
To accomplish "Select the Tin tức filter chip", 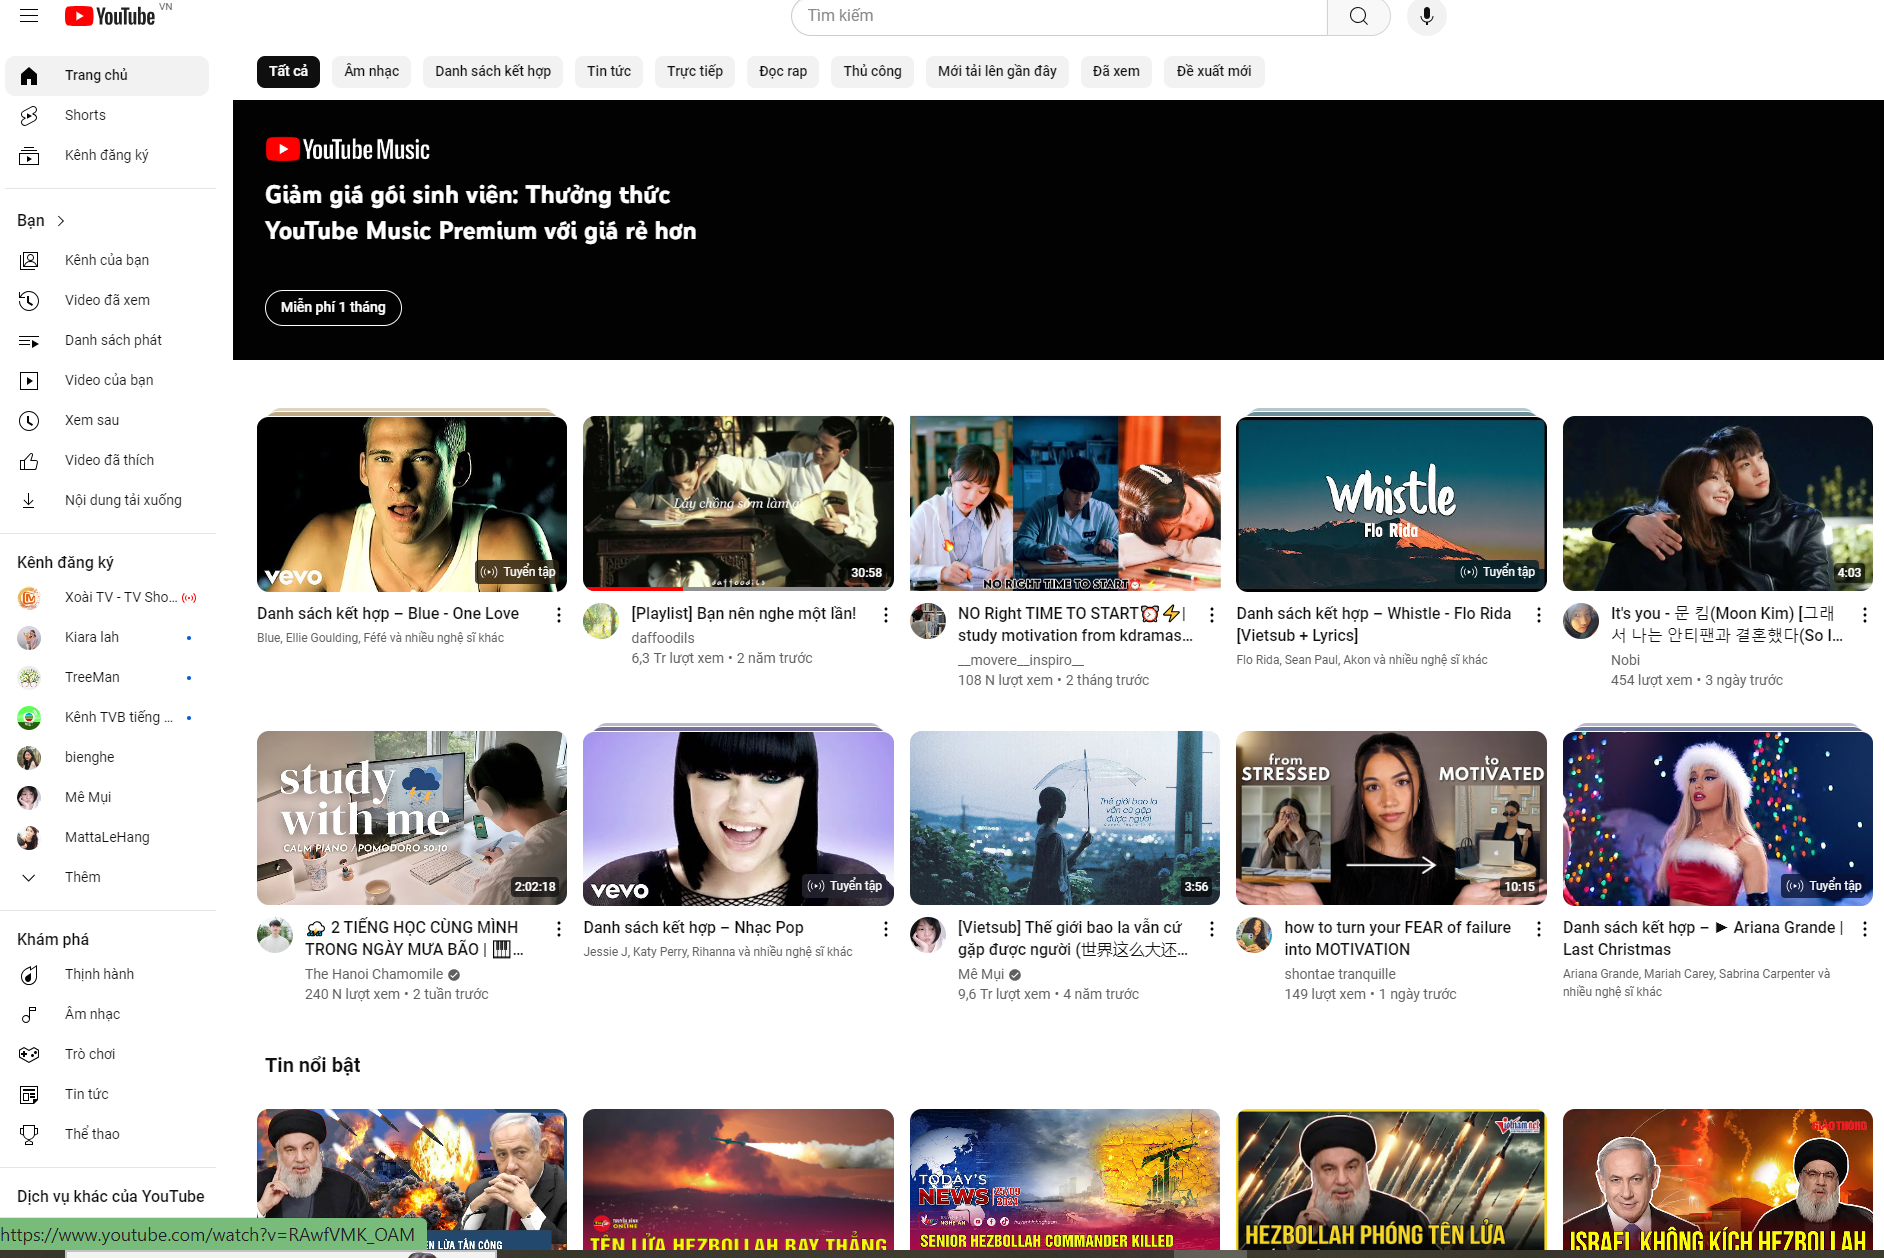I will click(609, 72).
